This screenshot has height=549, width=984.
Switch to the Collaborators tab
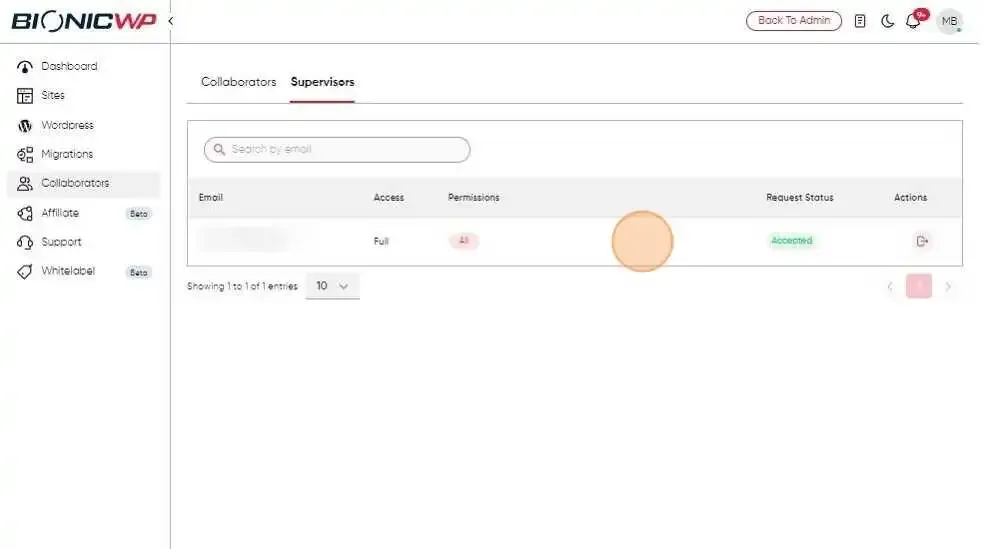pos(238,82)
